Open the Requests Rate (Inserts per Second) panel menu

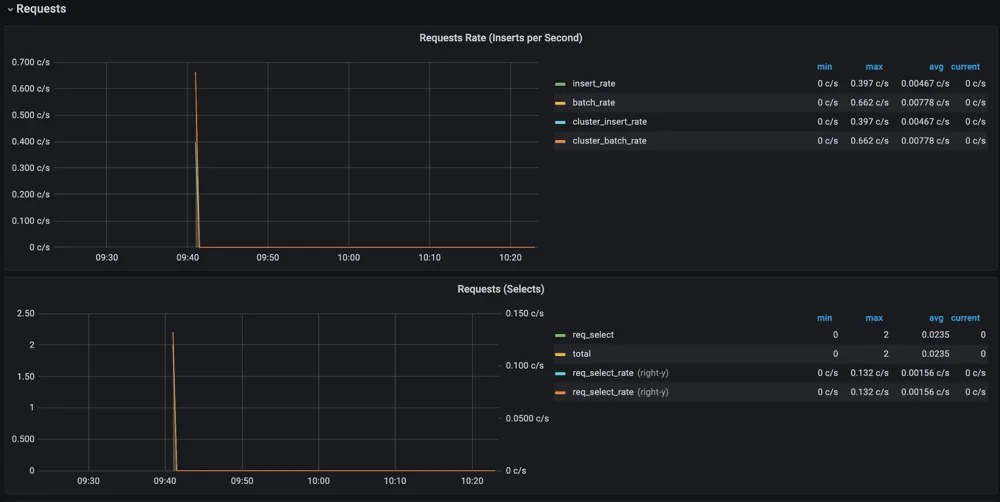click(x=500, y=38)
